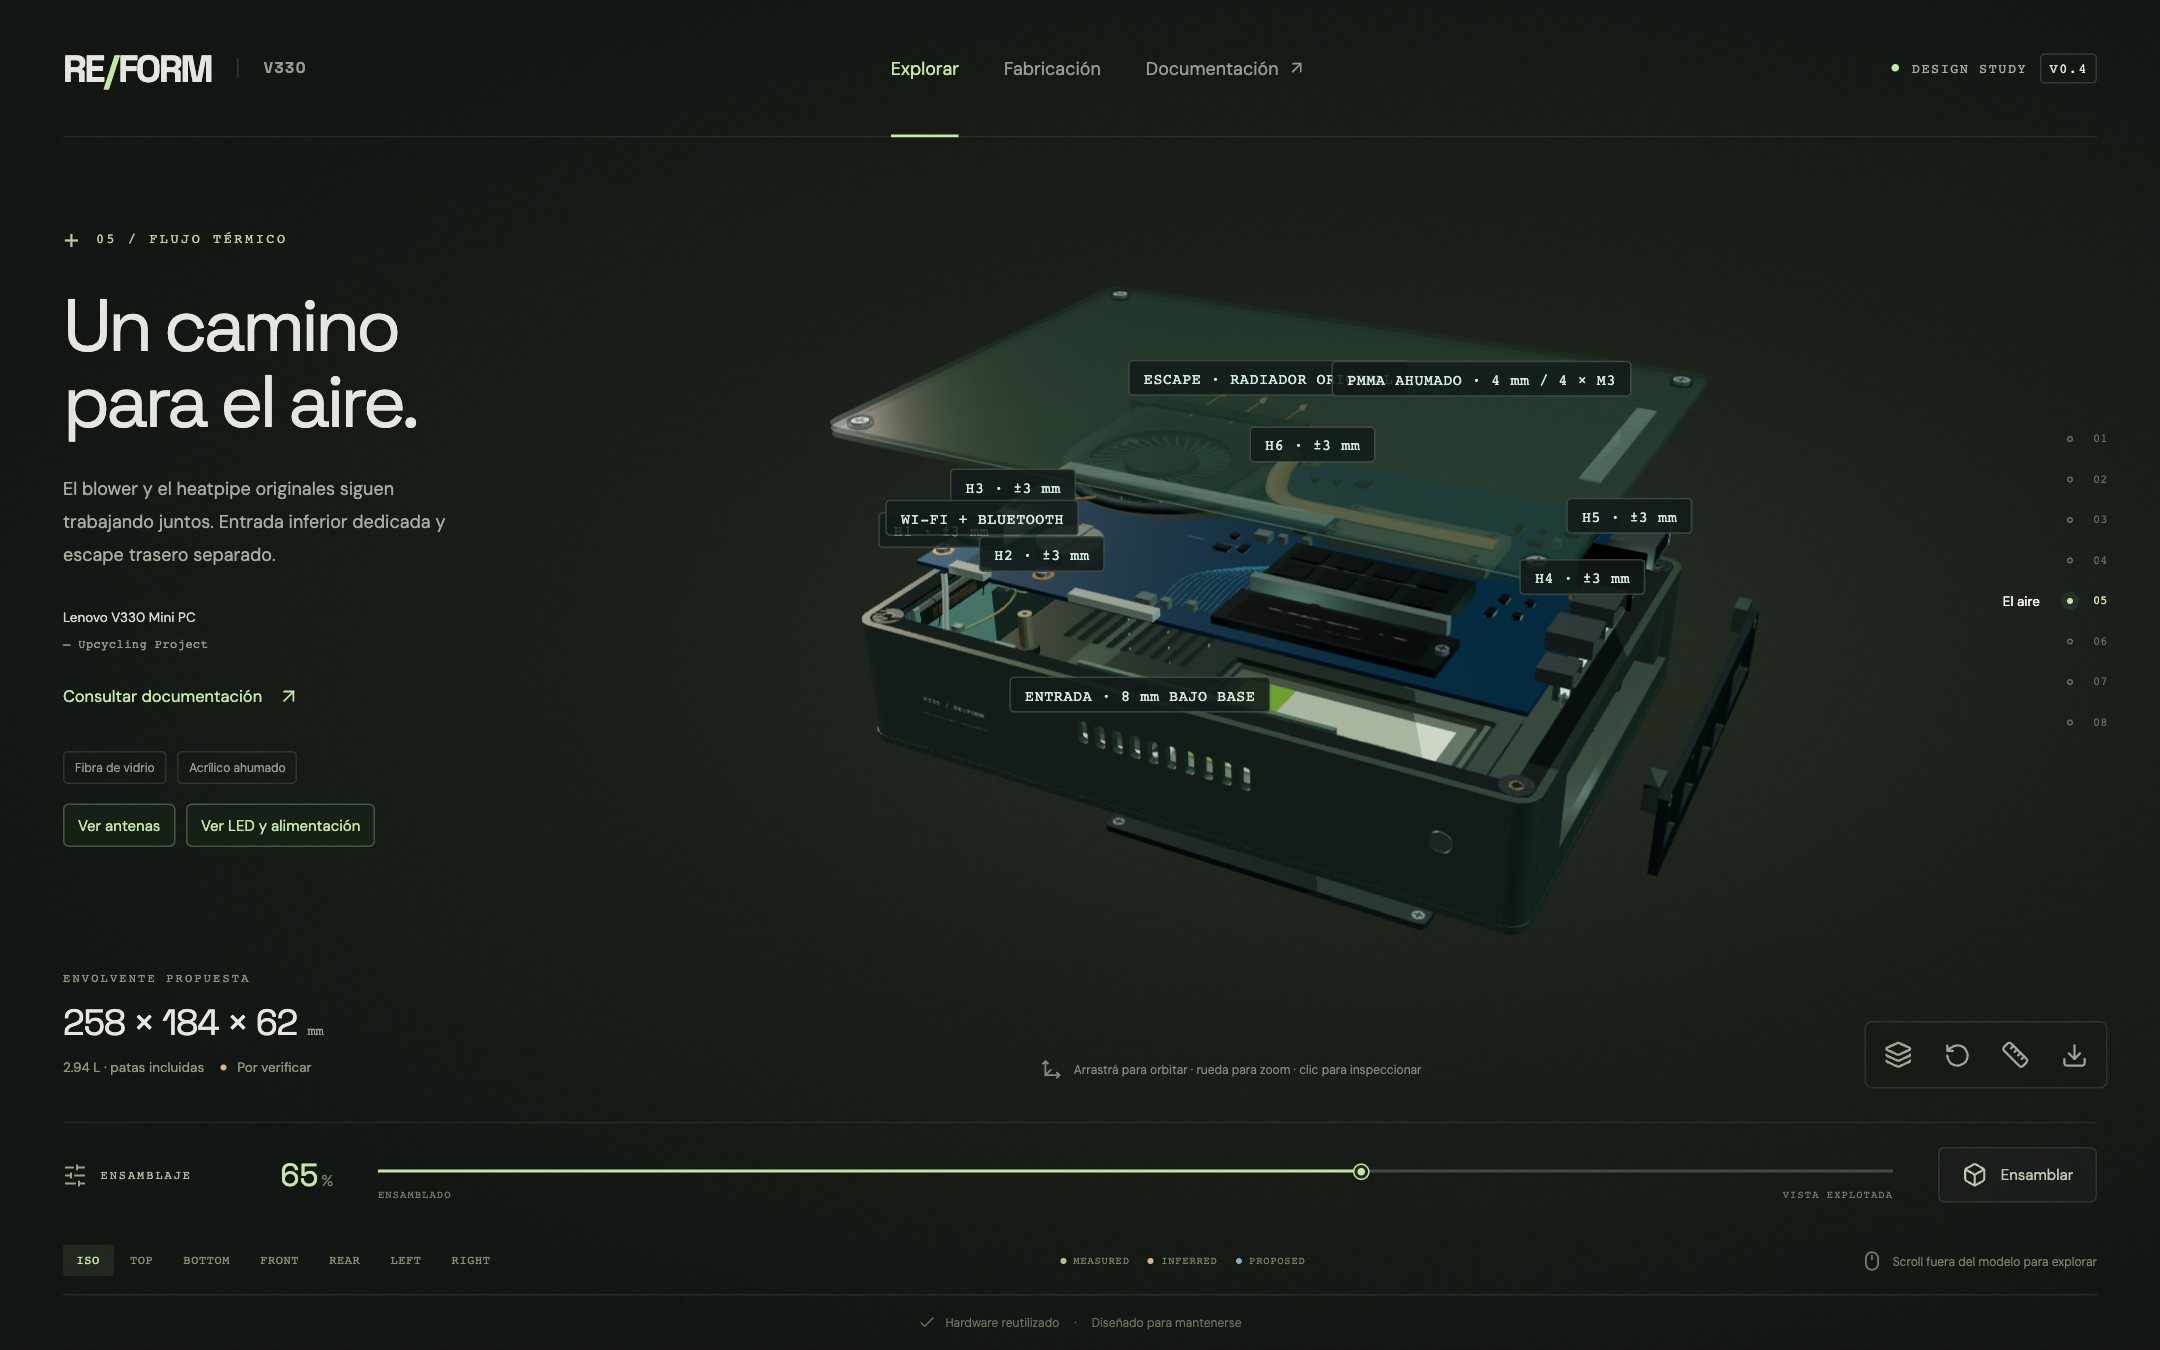Click the cube icon on the Ensamblar button
The width and height of the screenshot is (2160, 1350).
click(x=1974, y=1174)
